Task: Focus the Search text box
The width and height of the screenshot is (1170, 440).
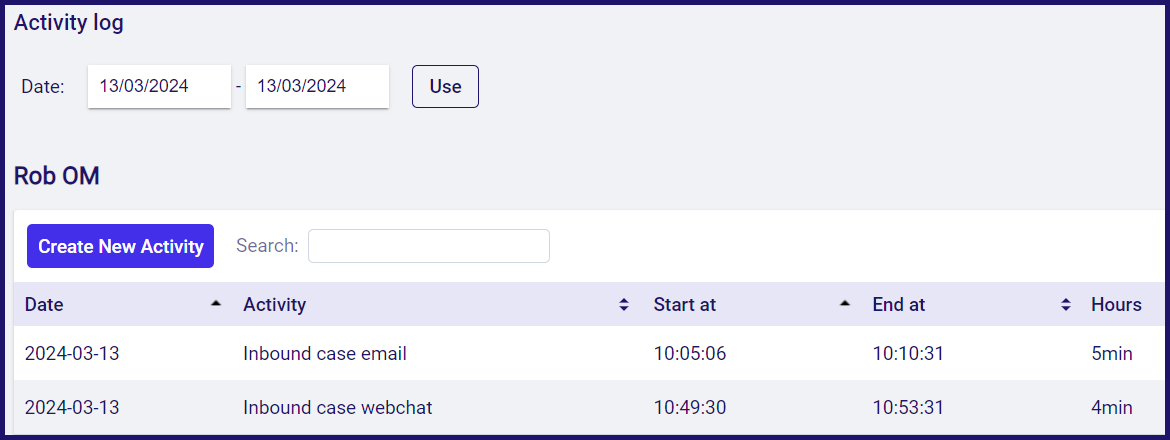Action: (x=428, y=246)
